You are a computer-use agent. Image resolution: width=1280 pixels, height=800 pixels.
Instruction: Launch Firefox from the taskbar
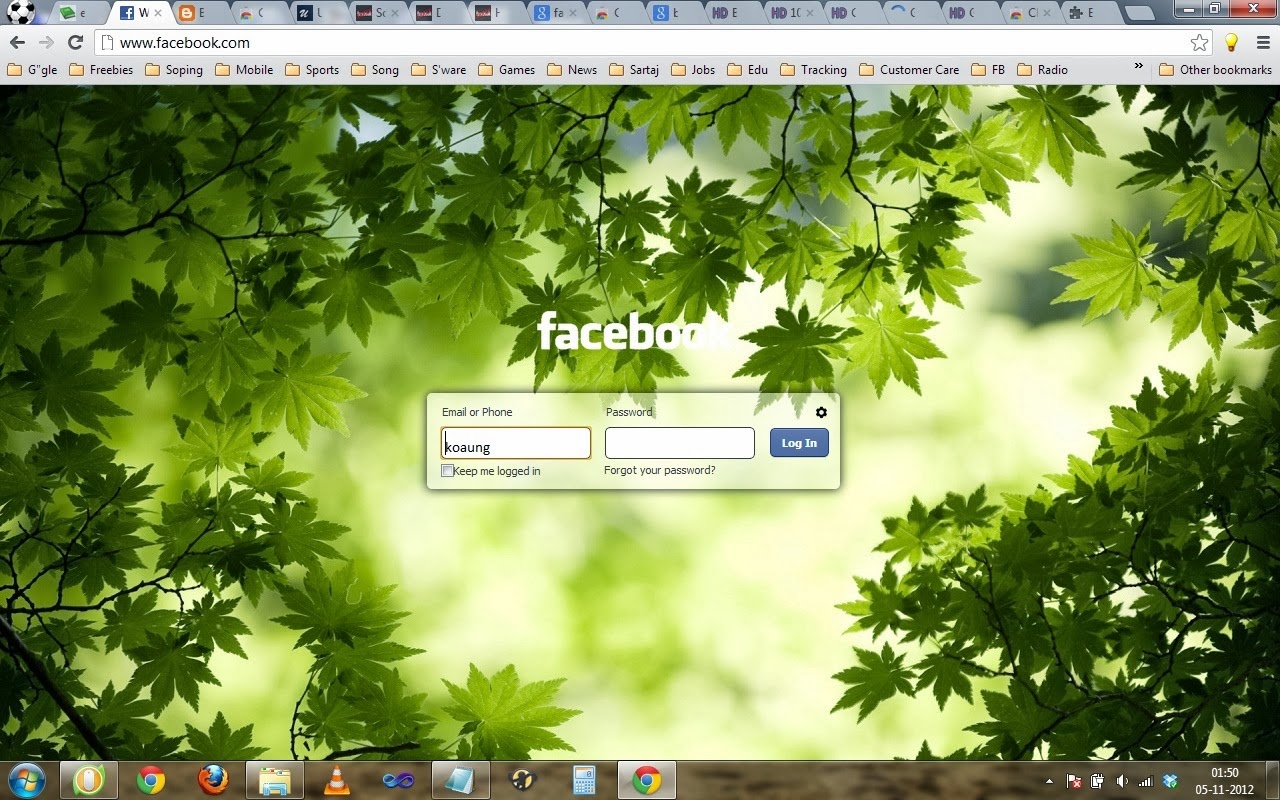tap(212, 780)
